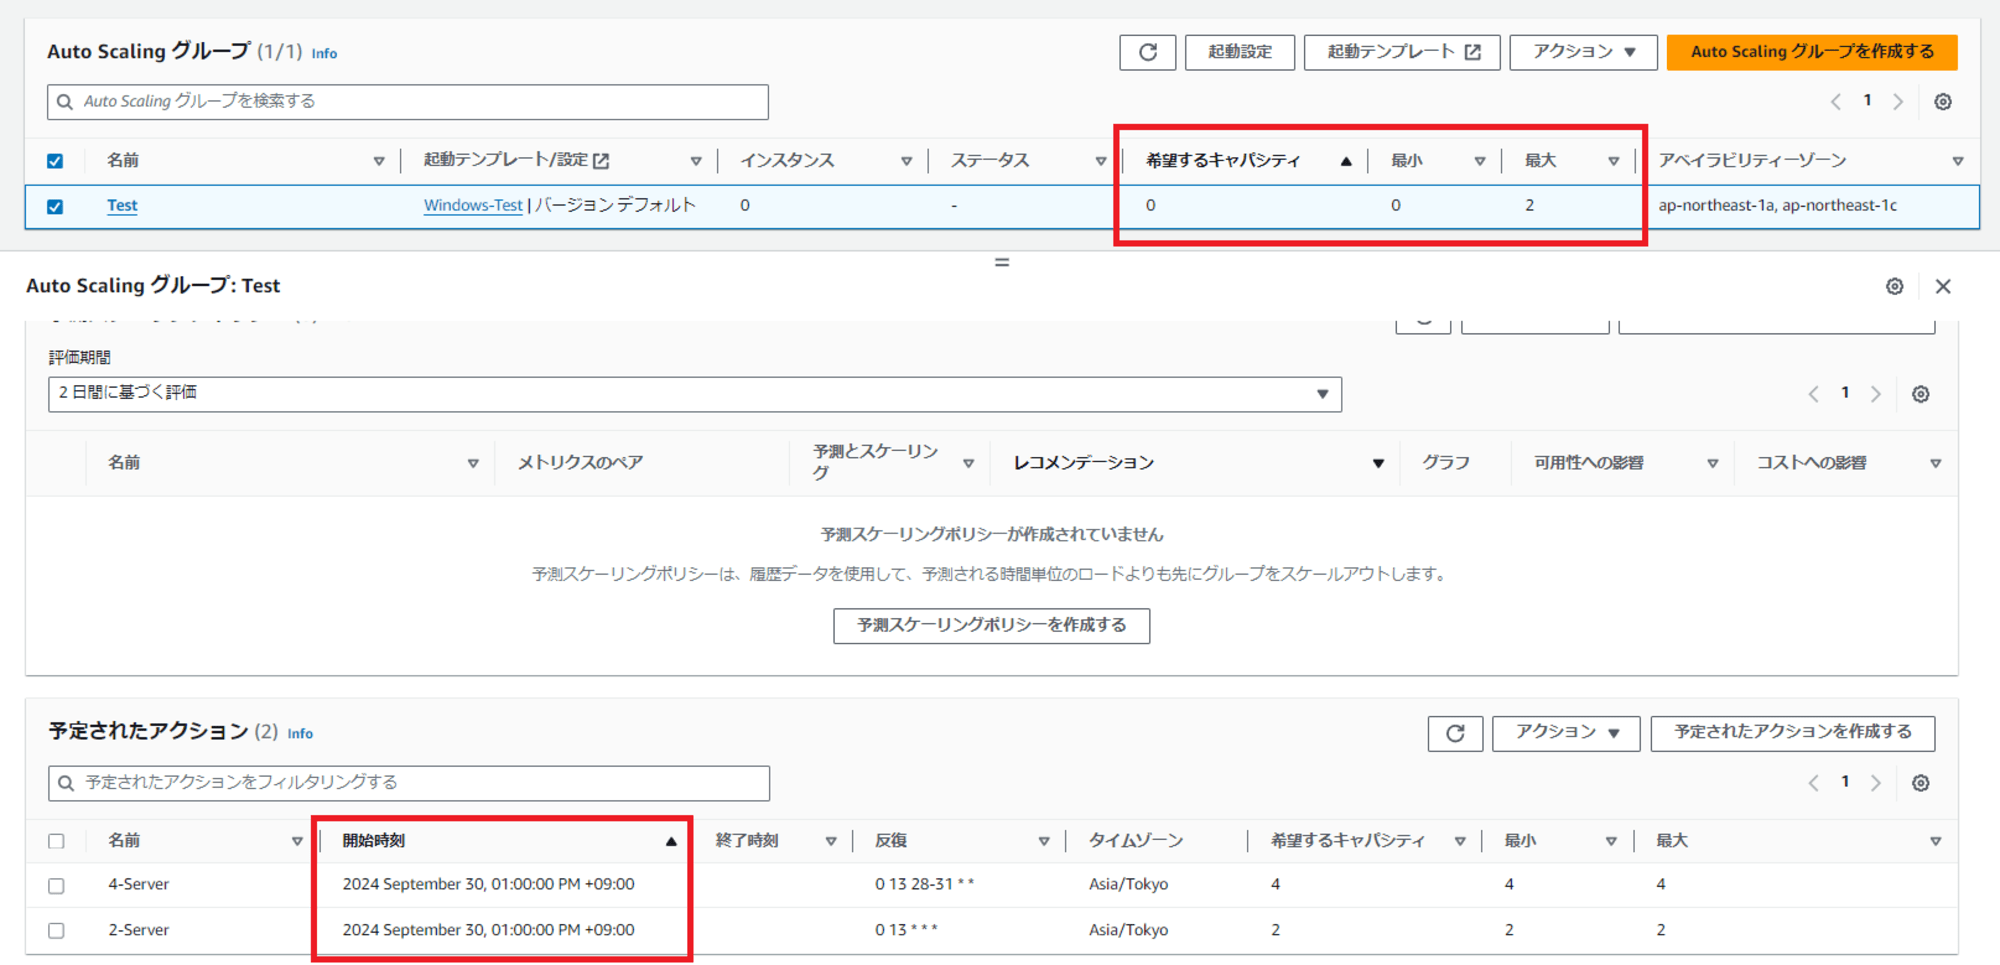Image resolution: width=2000 pixels, height=965 pixels.
Task: Refresh the Auto Scaling groups list
Action: click(1147, 52)
